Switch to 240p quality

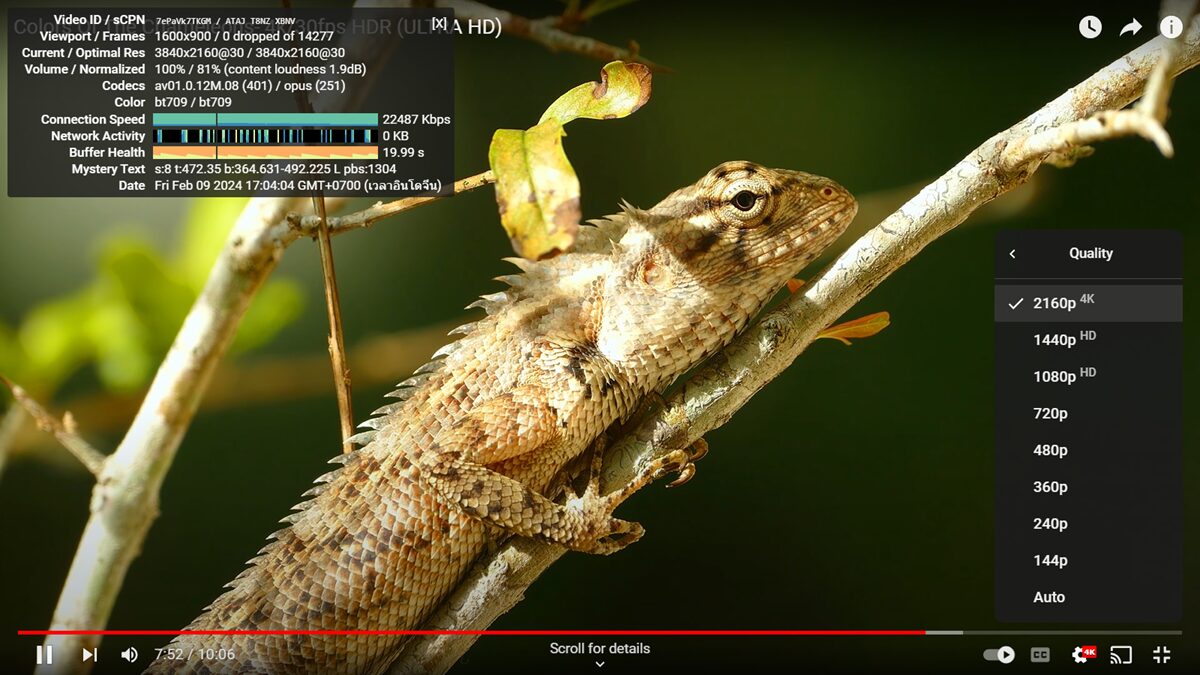tap(1088, 523)
